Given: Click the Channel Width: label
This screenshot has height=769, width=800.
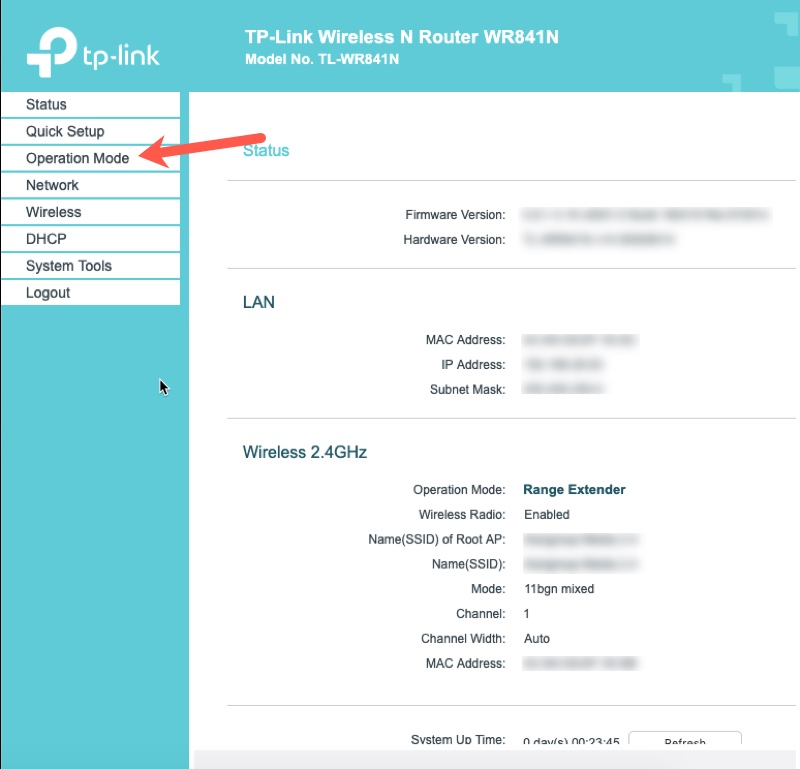Looking at the screenshot, I should coord(463,638).
